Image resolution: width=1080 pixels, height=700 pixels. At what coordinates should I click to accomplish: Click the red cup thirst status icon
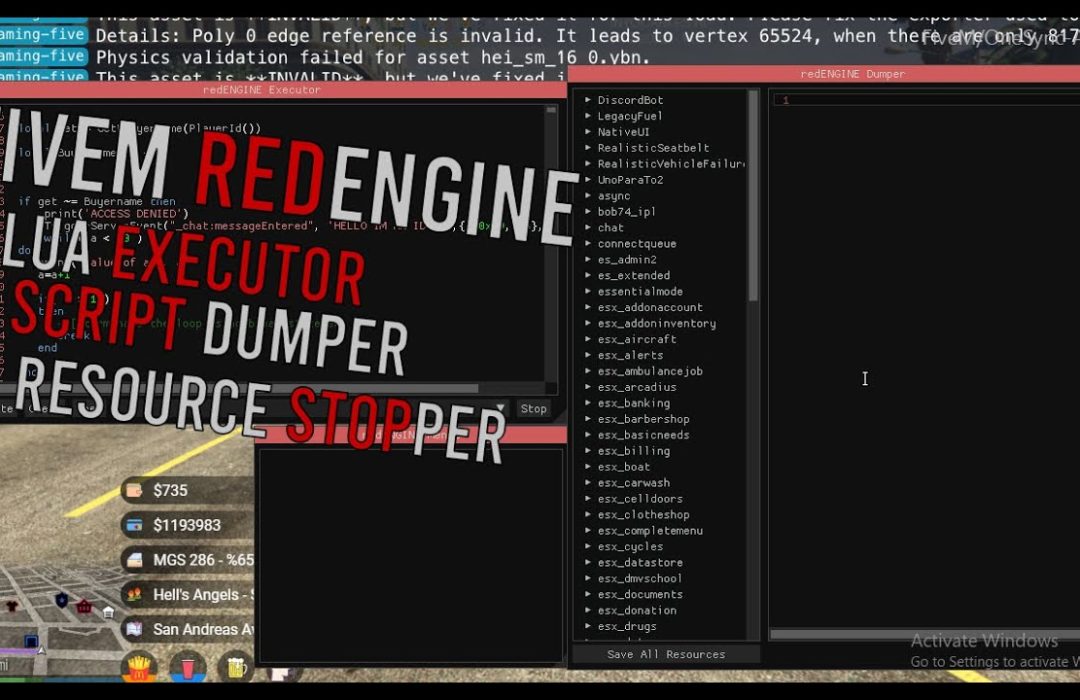[187, 668]
